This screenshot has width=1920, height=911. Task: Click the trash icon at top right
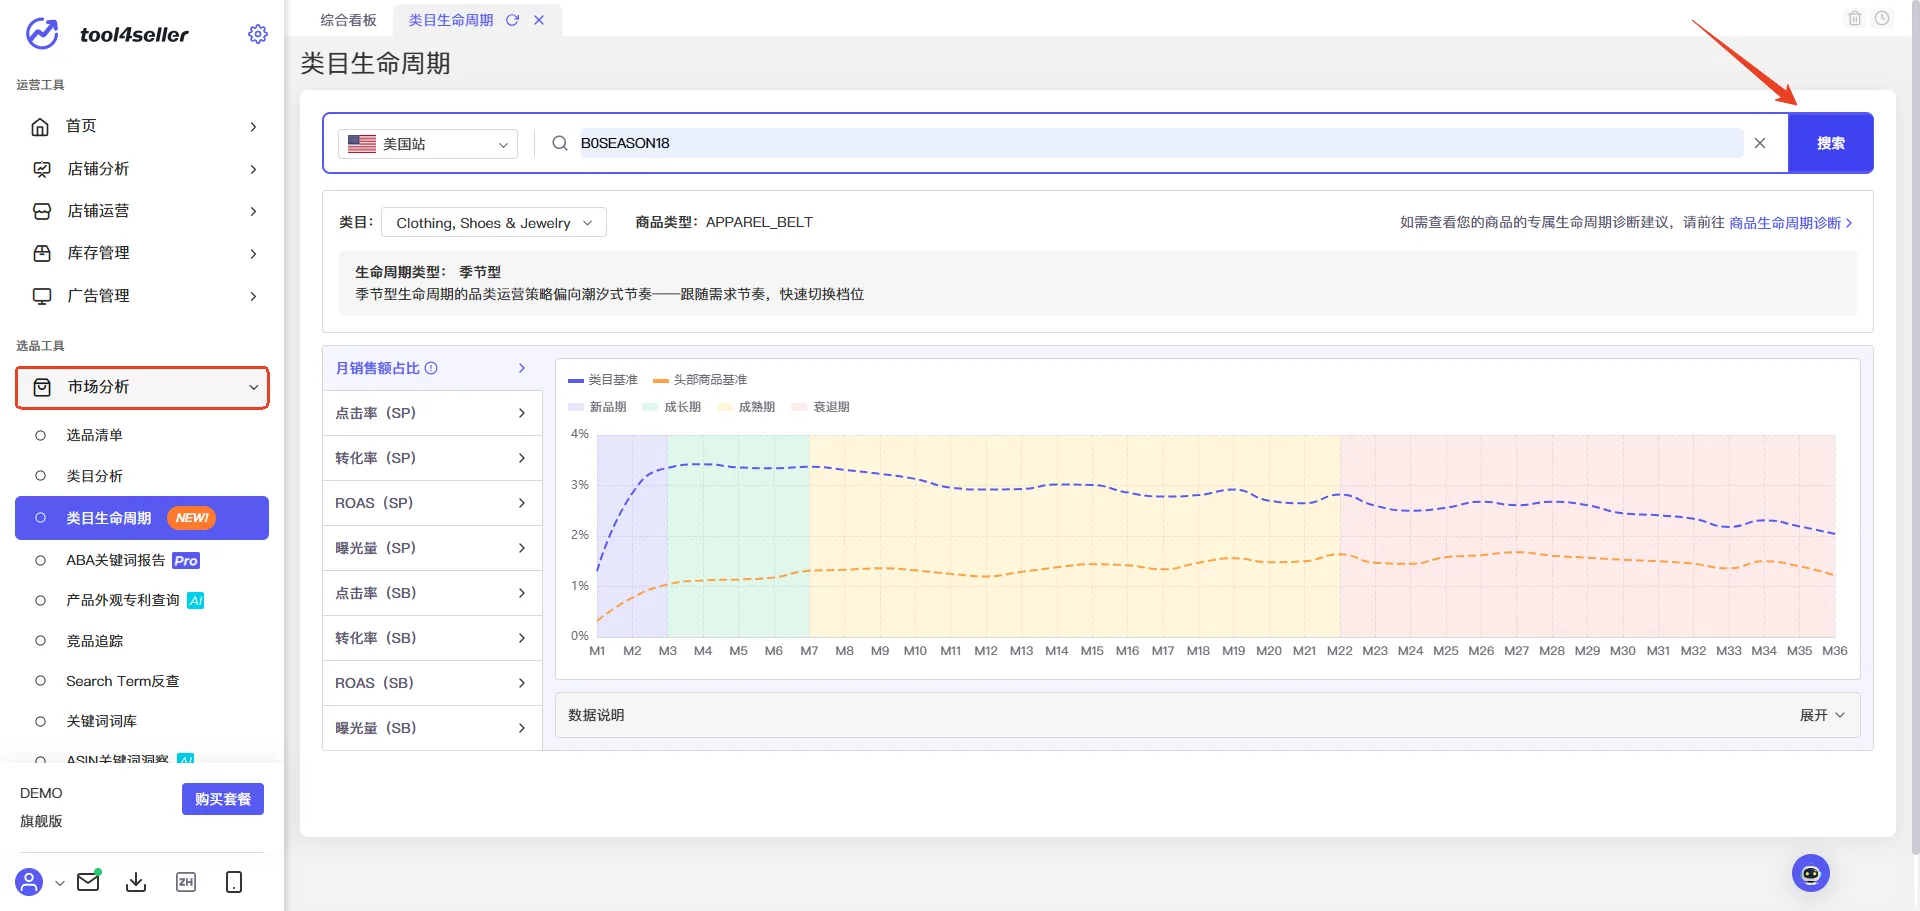(1855, 18)
